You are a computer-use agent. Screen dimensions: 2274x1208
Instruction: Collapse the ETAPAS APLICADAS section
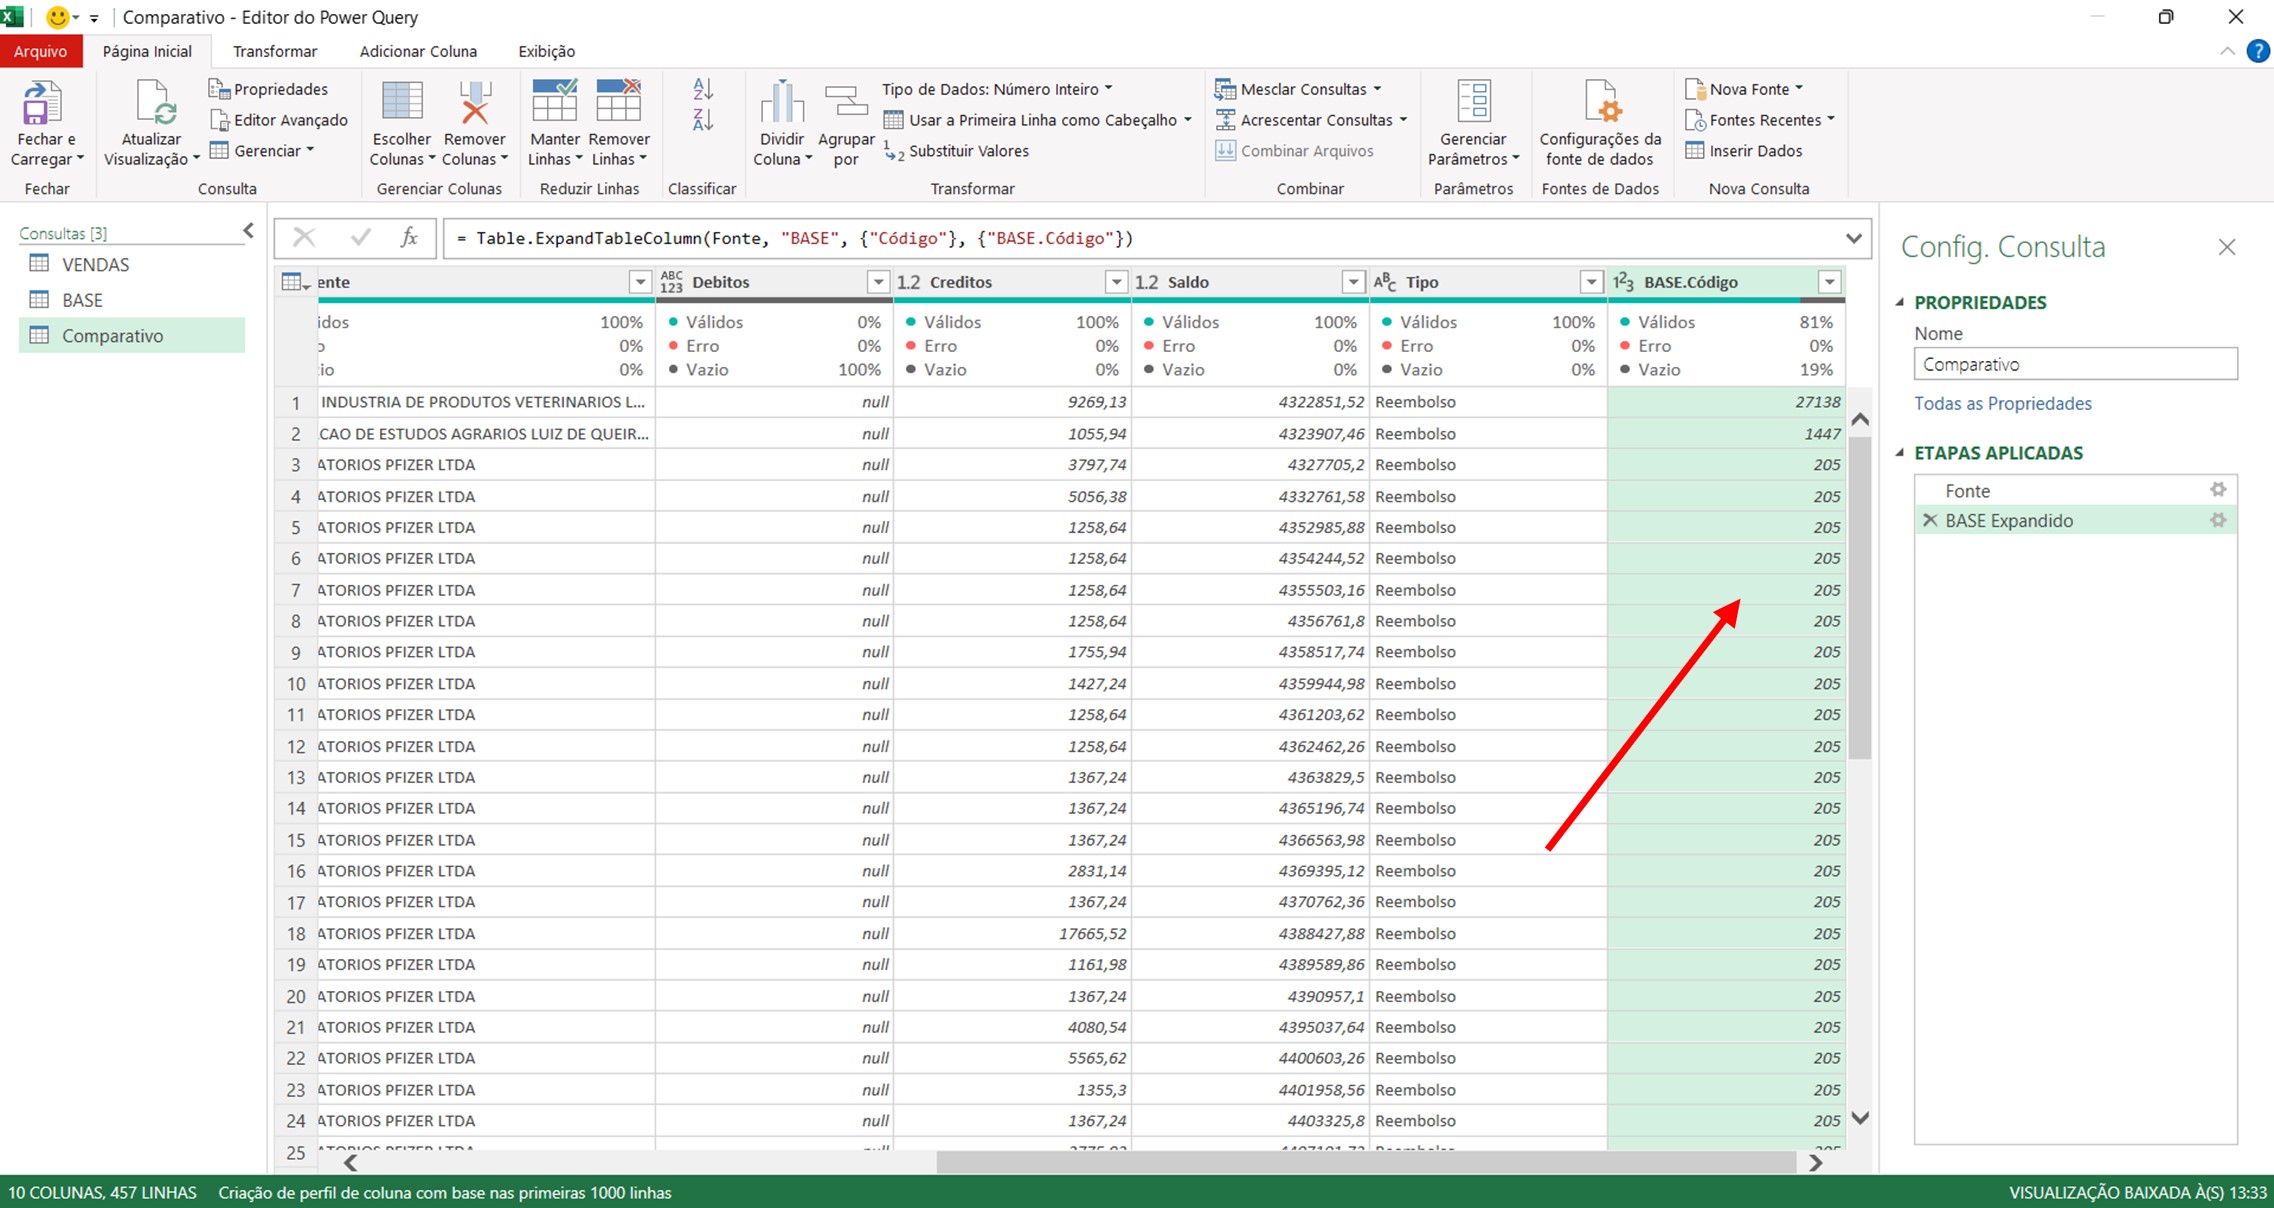1900,452
